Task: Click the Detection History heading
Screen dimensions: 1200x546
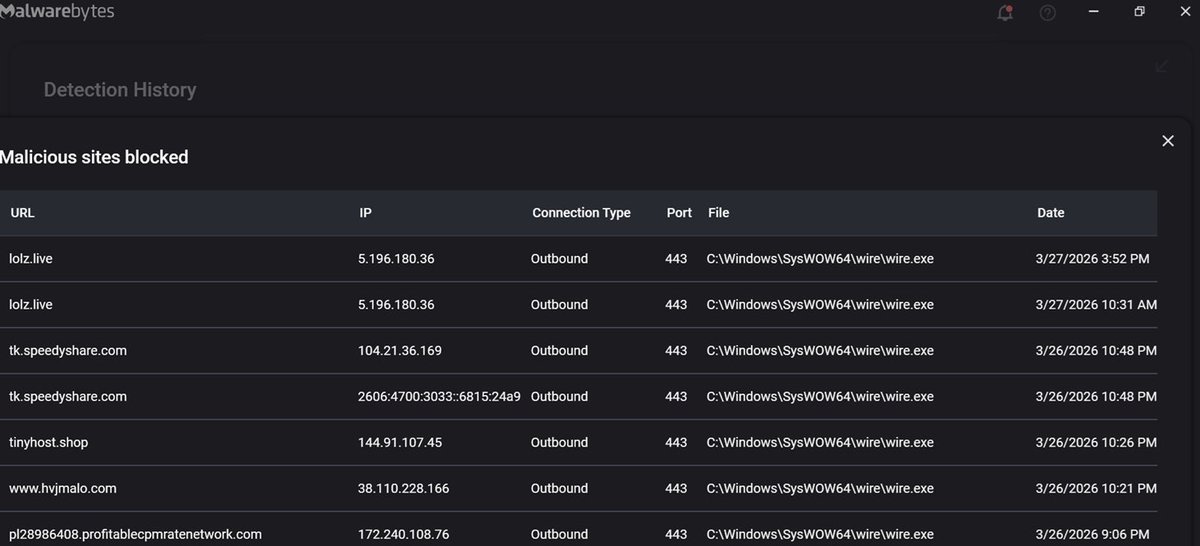Action: pyautogui.click(x=120, y=90)
